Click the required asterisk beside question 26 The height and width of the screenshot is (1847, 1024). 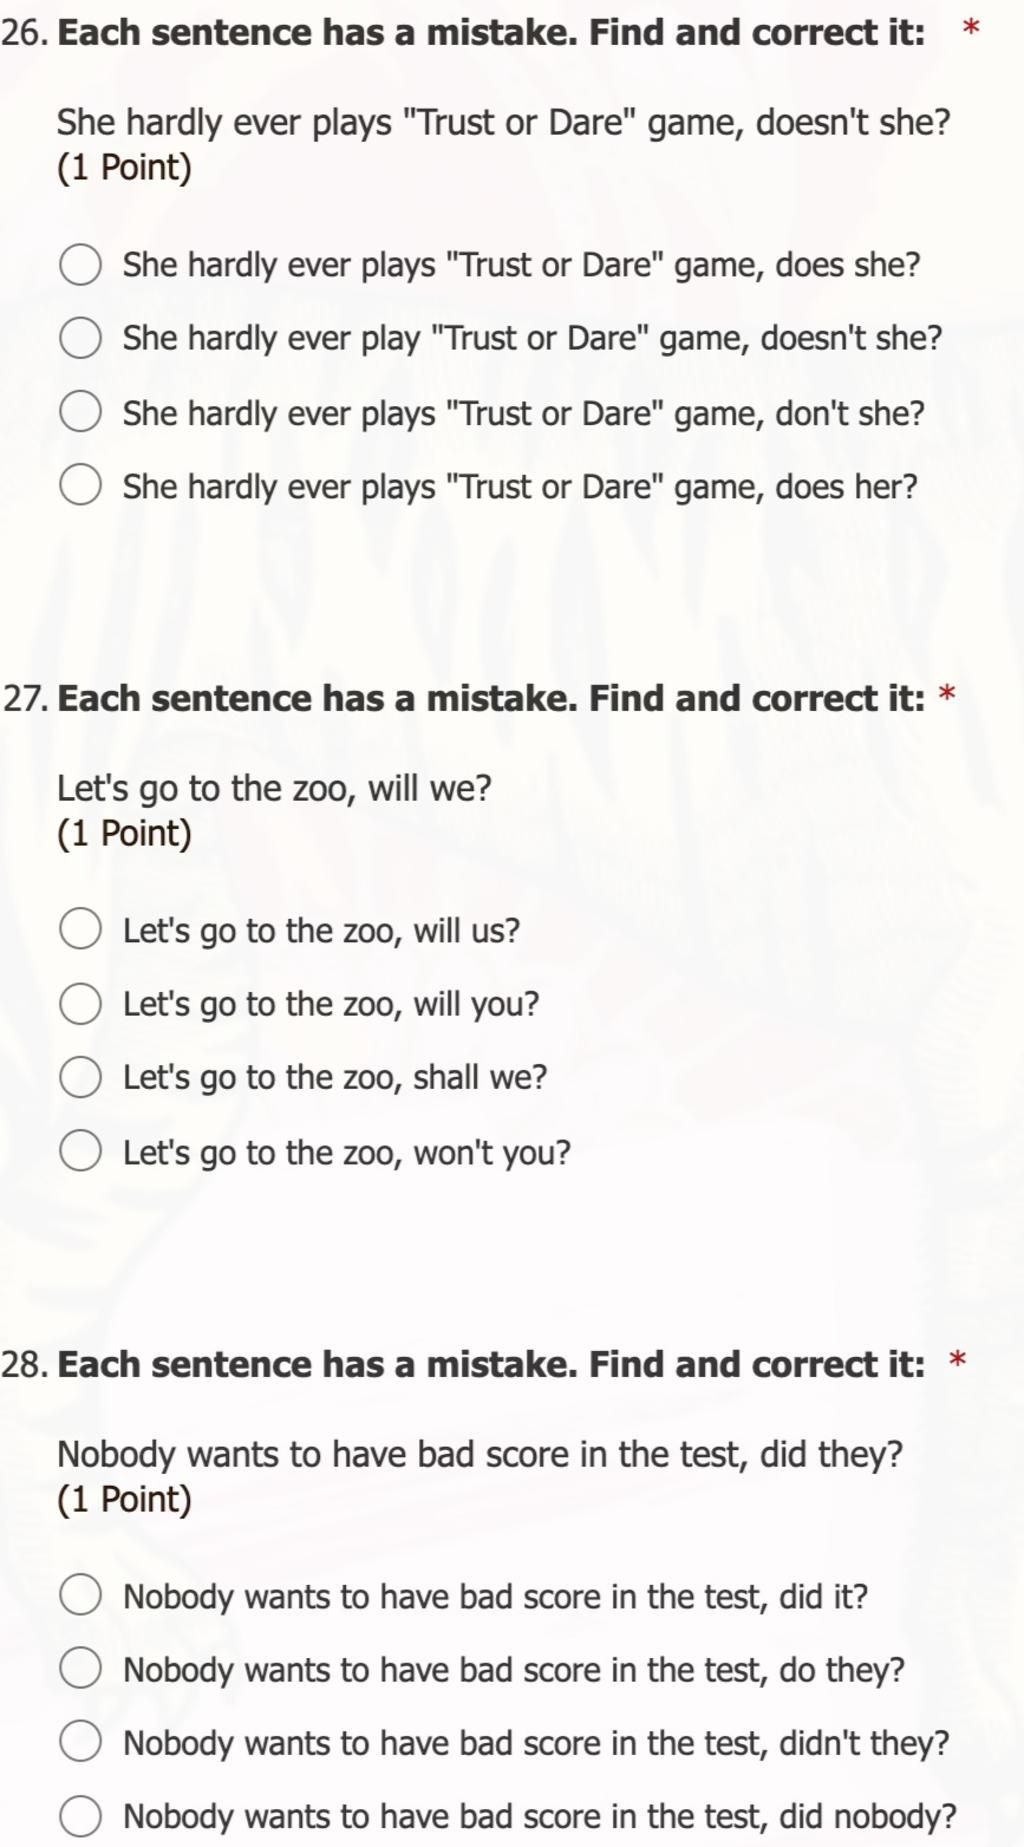970,29
